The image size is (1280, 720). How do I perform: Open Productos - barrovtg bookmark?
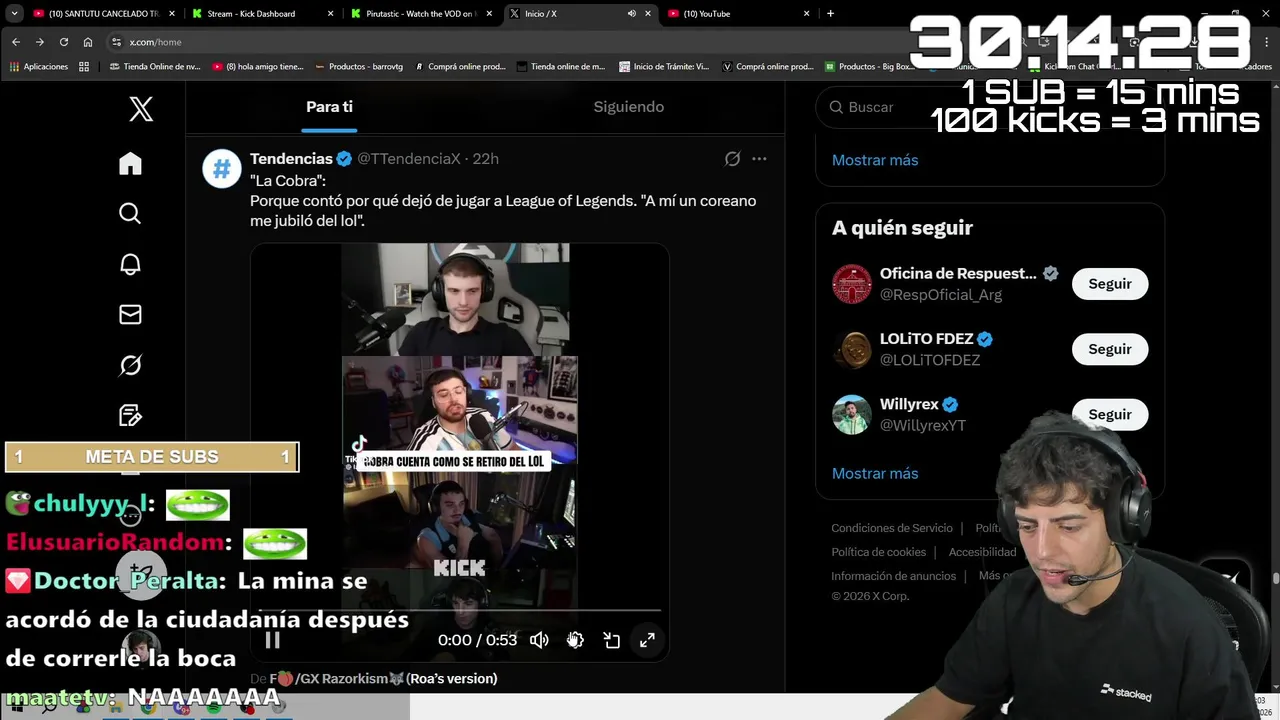(359, 67)
